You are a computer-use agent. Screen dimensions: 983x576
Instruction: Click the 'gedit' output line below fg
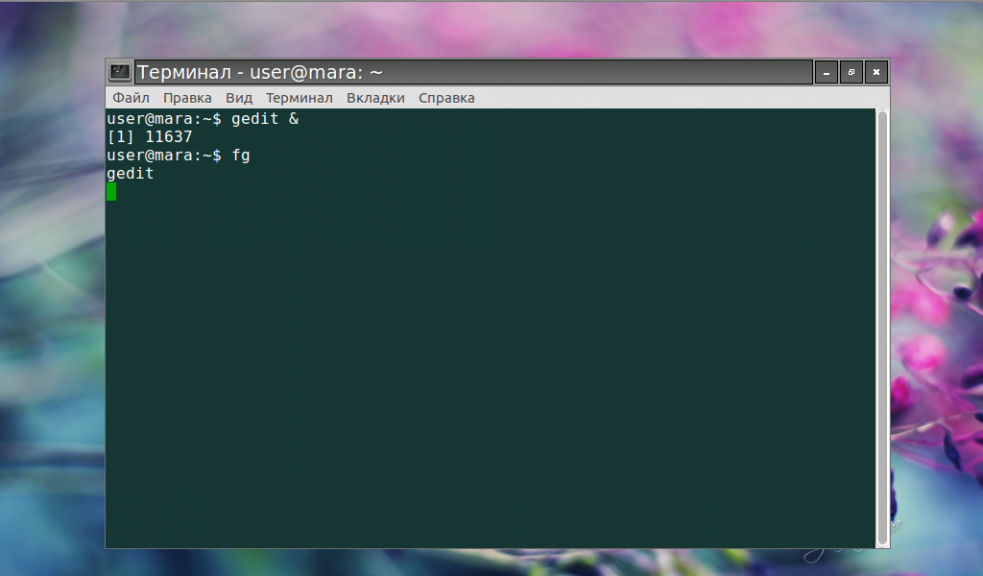130,174
